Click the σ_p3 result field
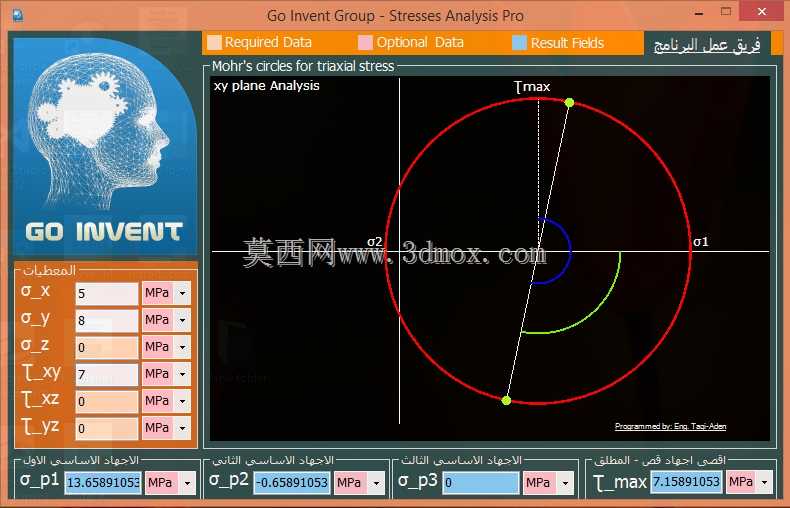The image size is (790, 508). (481, 483)
